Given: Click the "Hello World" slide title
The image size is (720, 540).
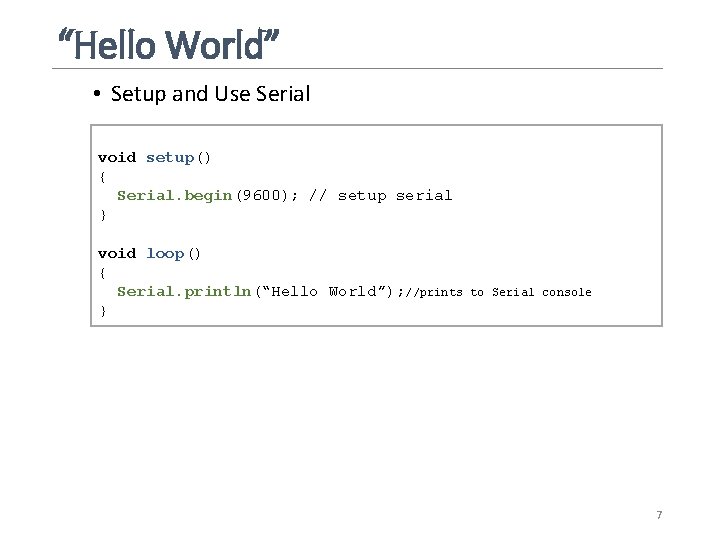Looking at the screenshot, I should tap(169, 44).
